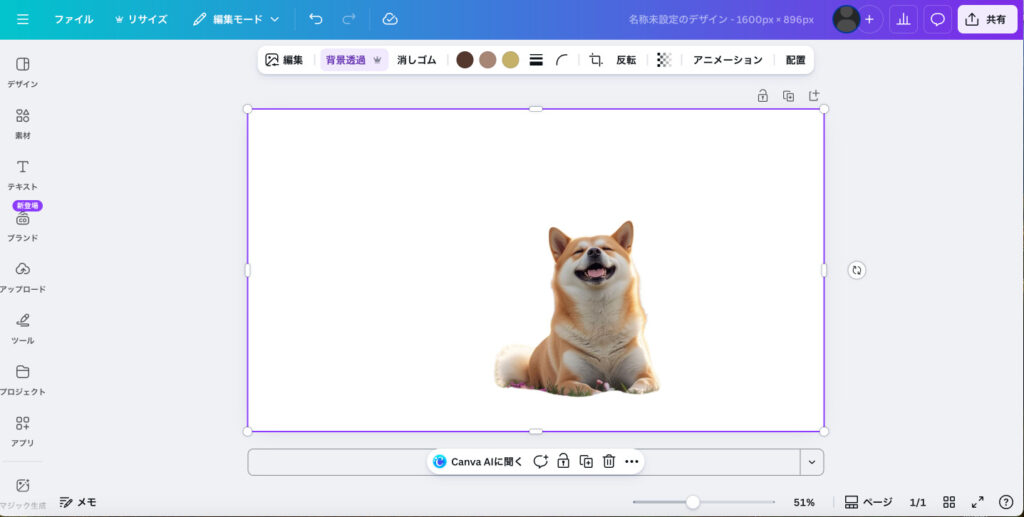1024x517 pixels.
Task: Toggle the grid view thumbnails icon
Action: tap(950, 502)
